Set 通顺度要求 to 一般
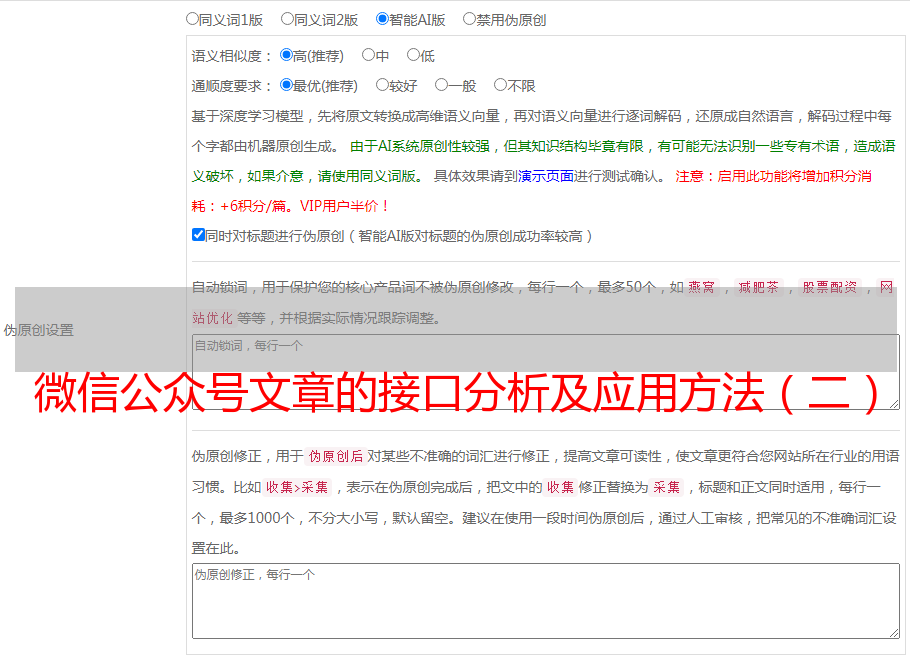 click(441, 85)
